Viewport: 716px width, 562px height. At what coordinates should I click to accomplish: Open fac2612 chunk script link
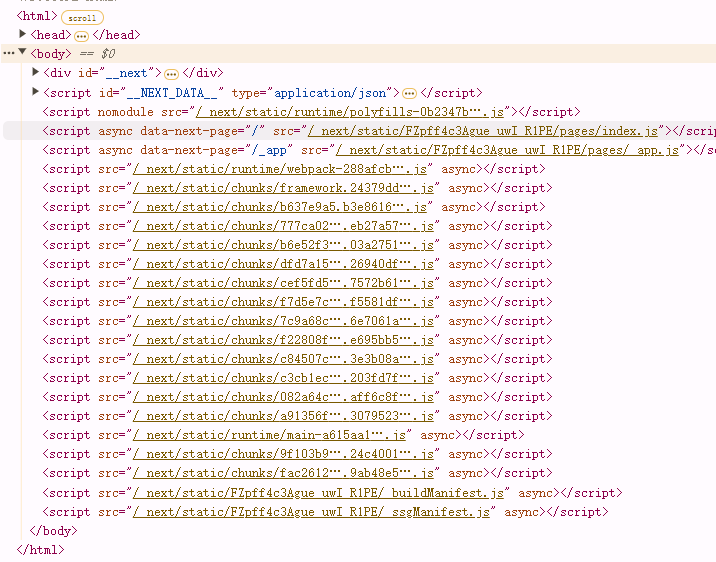tap(283, 473)
